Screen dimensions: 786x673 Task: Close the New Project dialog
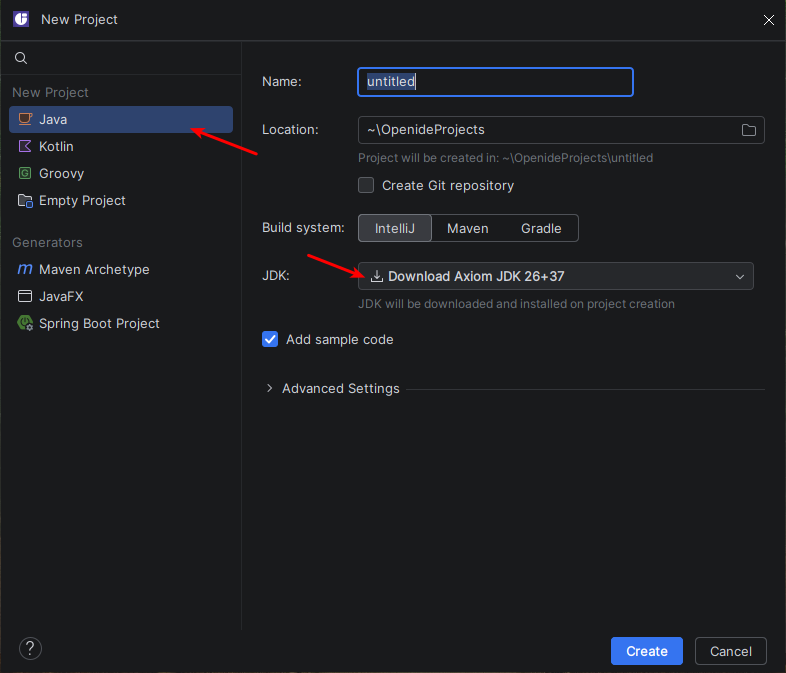(768, 20)
